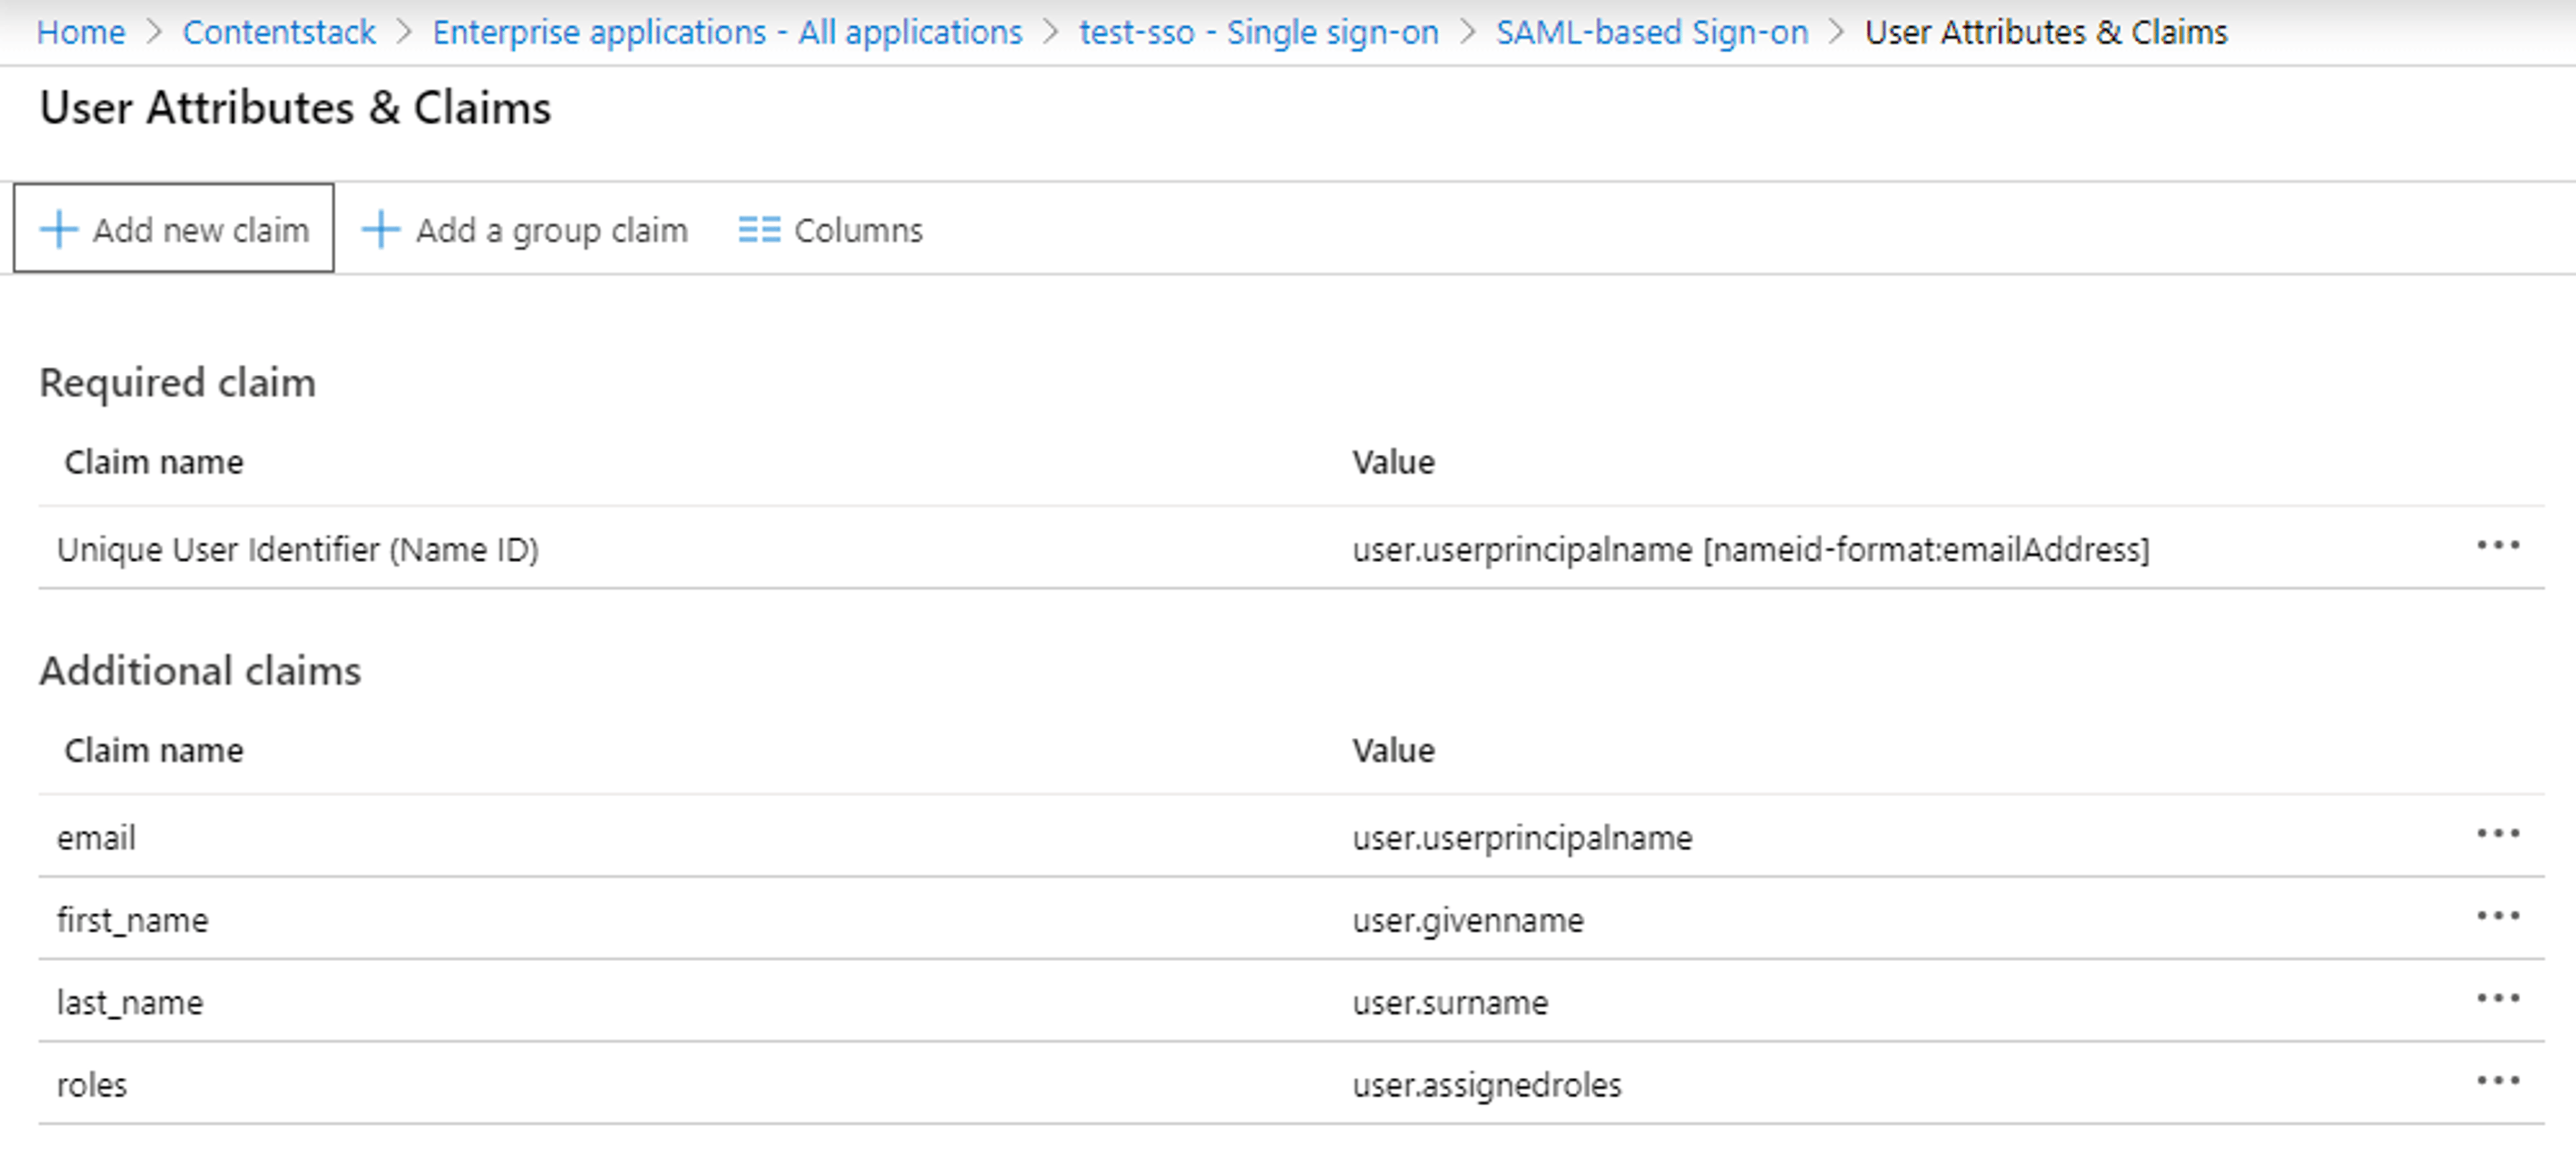
Task: Open ellipsis menu for the roles claim
Action: pyautogui.click(x=2497, y=1080)
